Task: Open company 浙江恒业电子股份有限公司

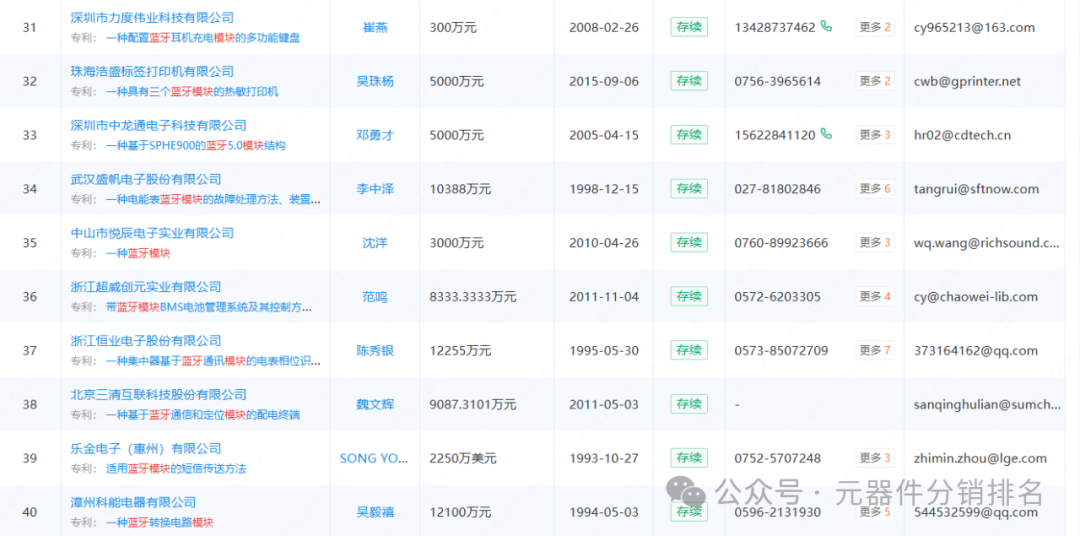Action: tap(146, 340)
